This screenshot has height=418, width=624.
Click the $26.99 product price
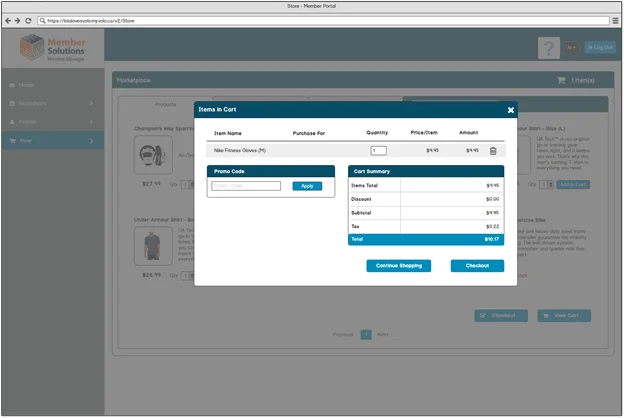tap(152, 275)
